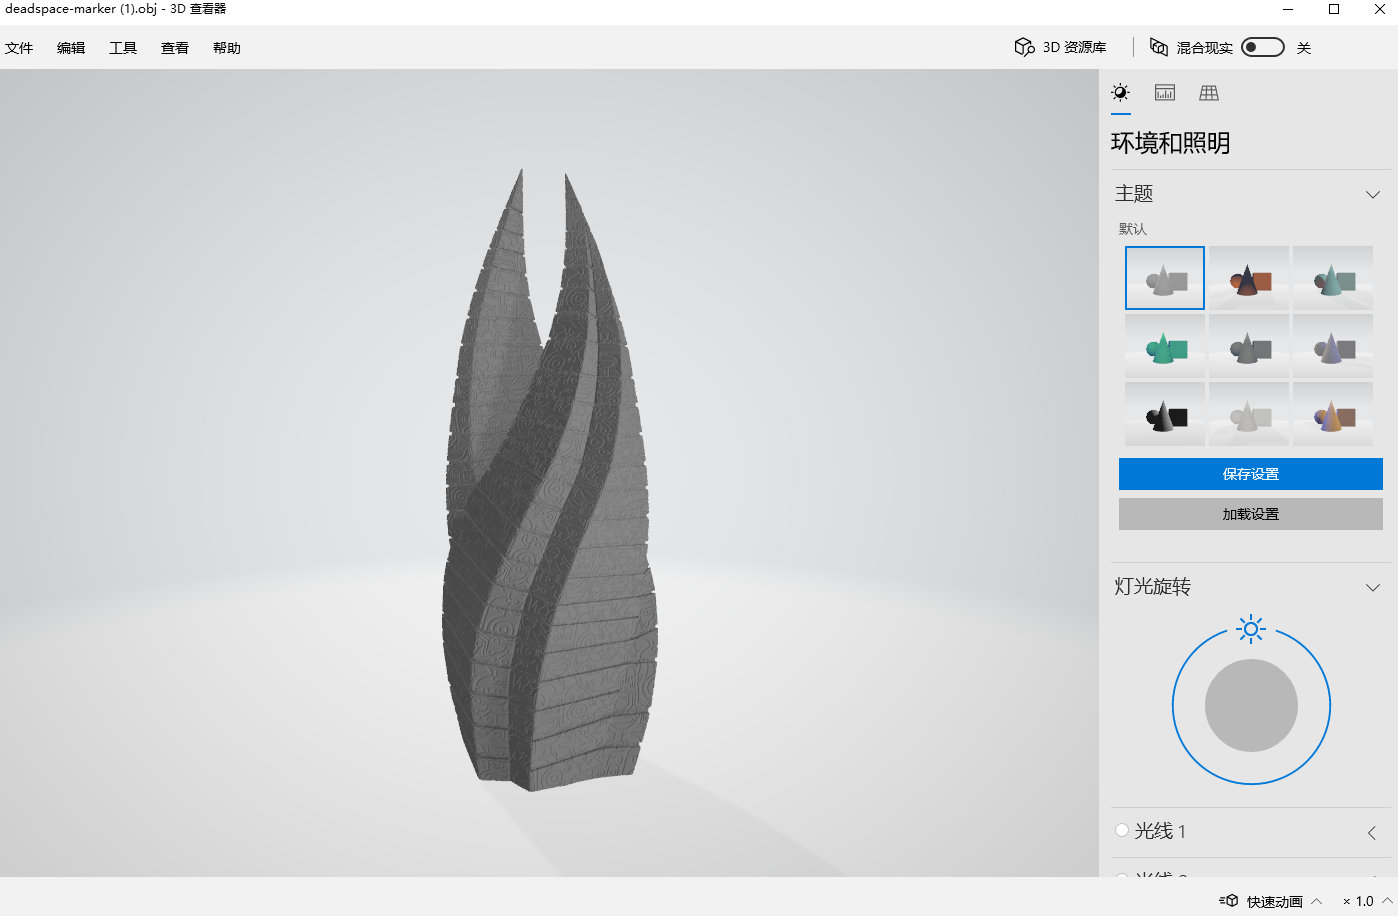
Task: Open the 文件 menu
Action: point(19,48)
